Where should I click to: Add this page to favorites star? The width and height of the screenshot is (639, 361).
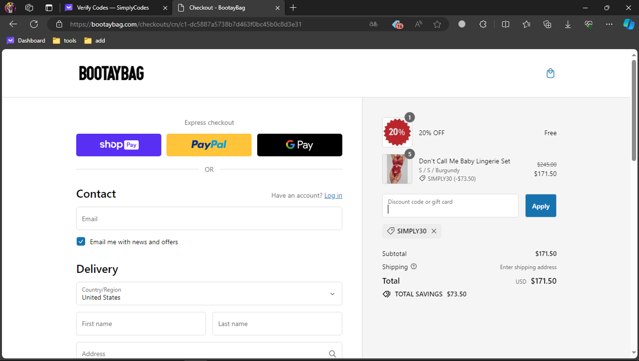click(x=437, y=24)
